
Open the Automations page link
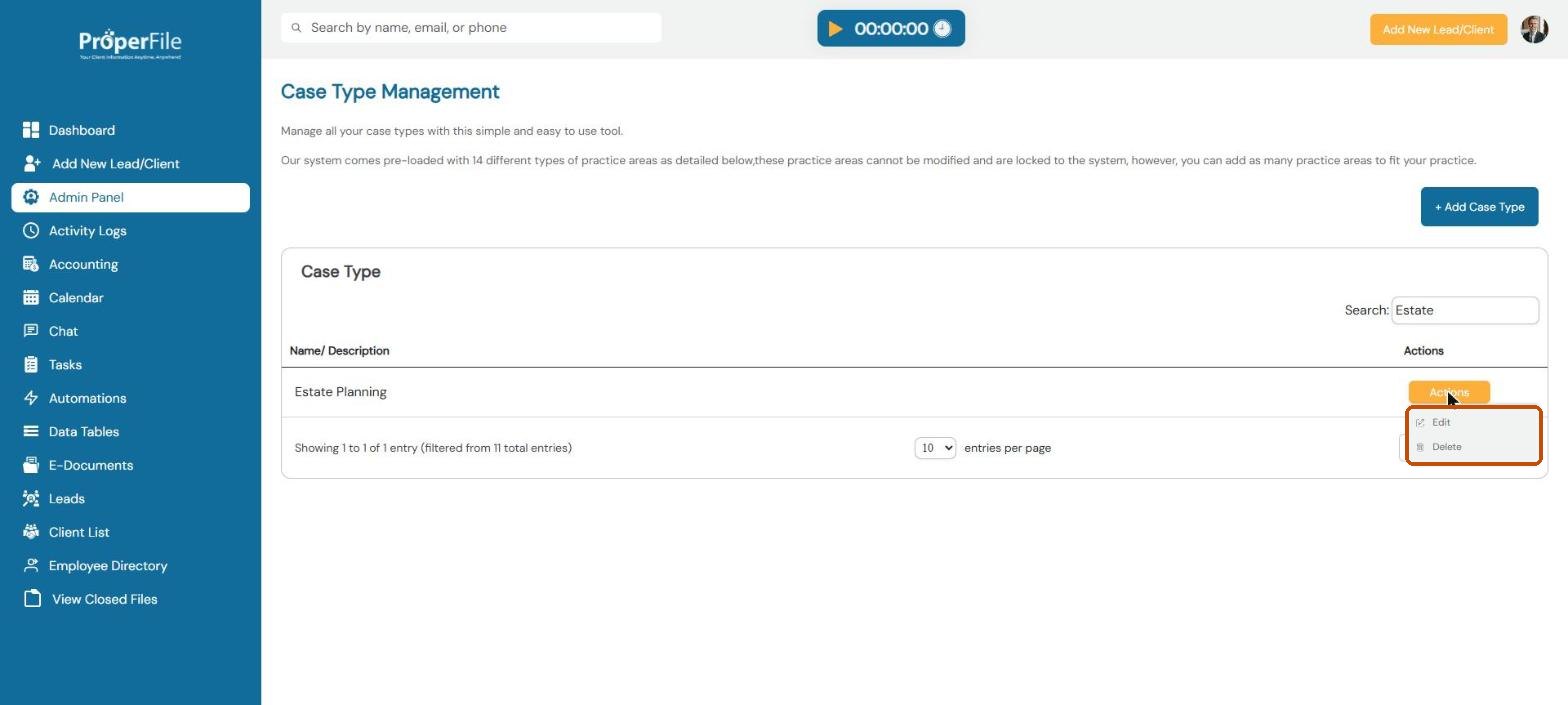[87, 398]
